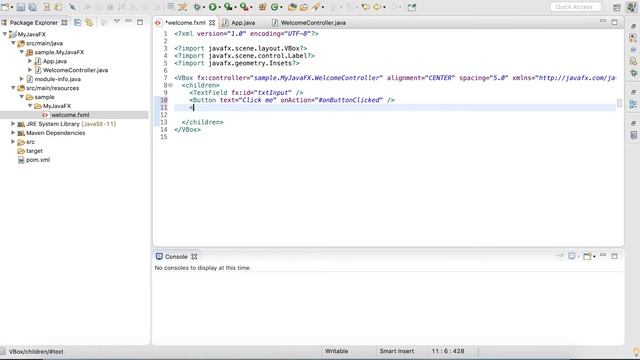Open Open Console dropdown arrow

(x=594, y=256)
